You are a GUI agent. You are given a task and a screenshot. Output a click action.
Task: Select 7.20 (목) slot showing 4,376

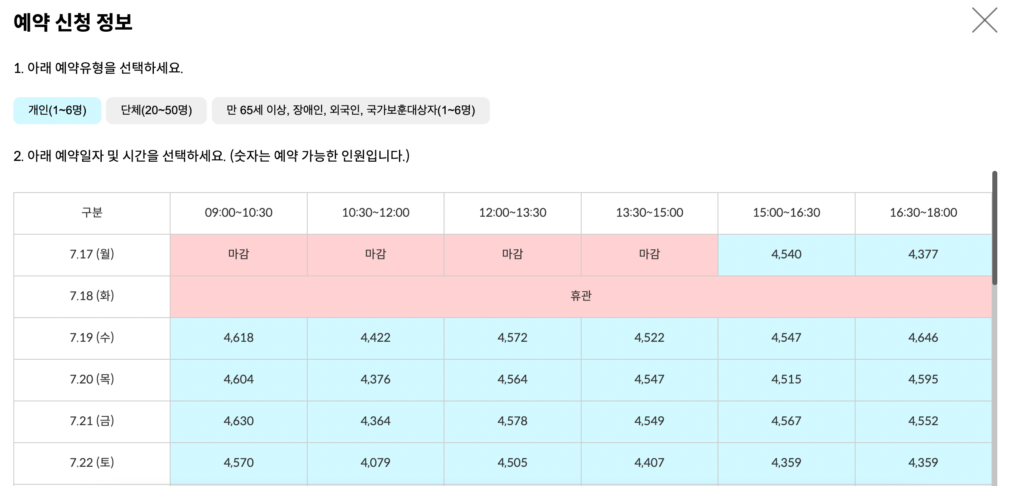click(376, 380)
